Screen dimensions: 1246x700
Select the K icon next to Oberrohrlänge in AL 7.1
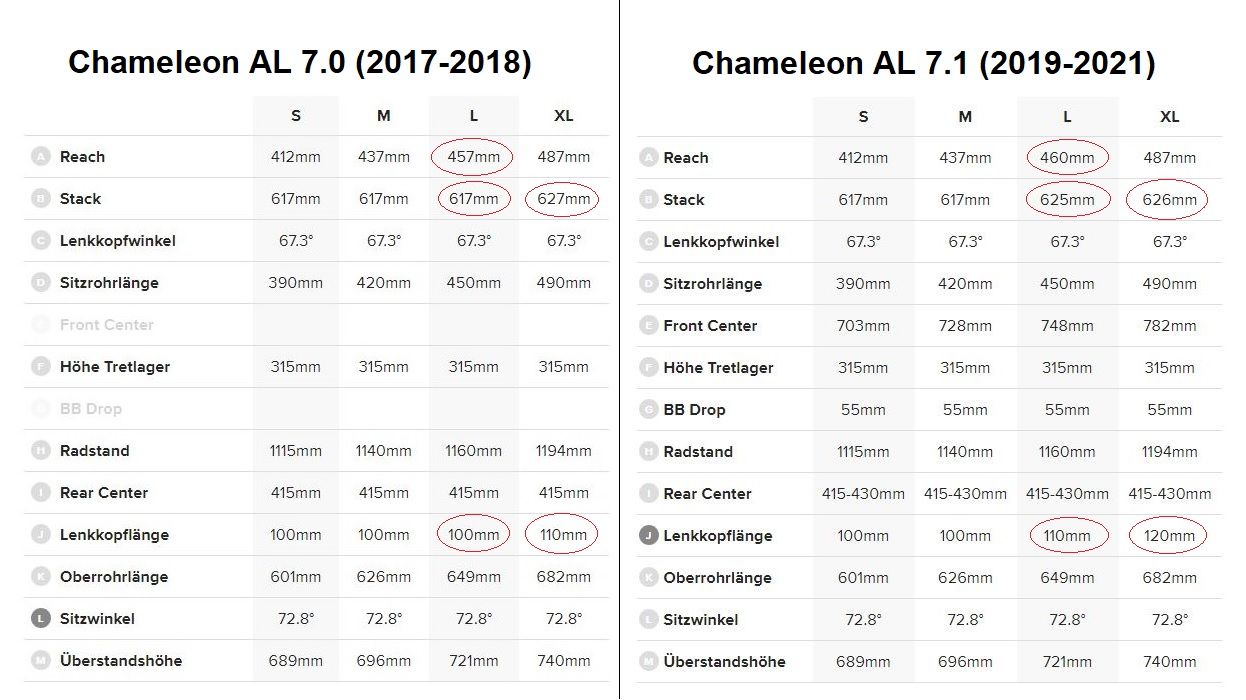(x=648, y=578)
